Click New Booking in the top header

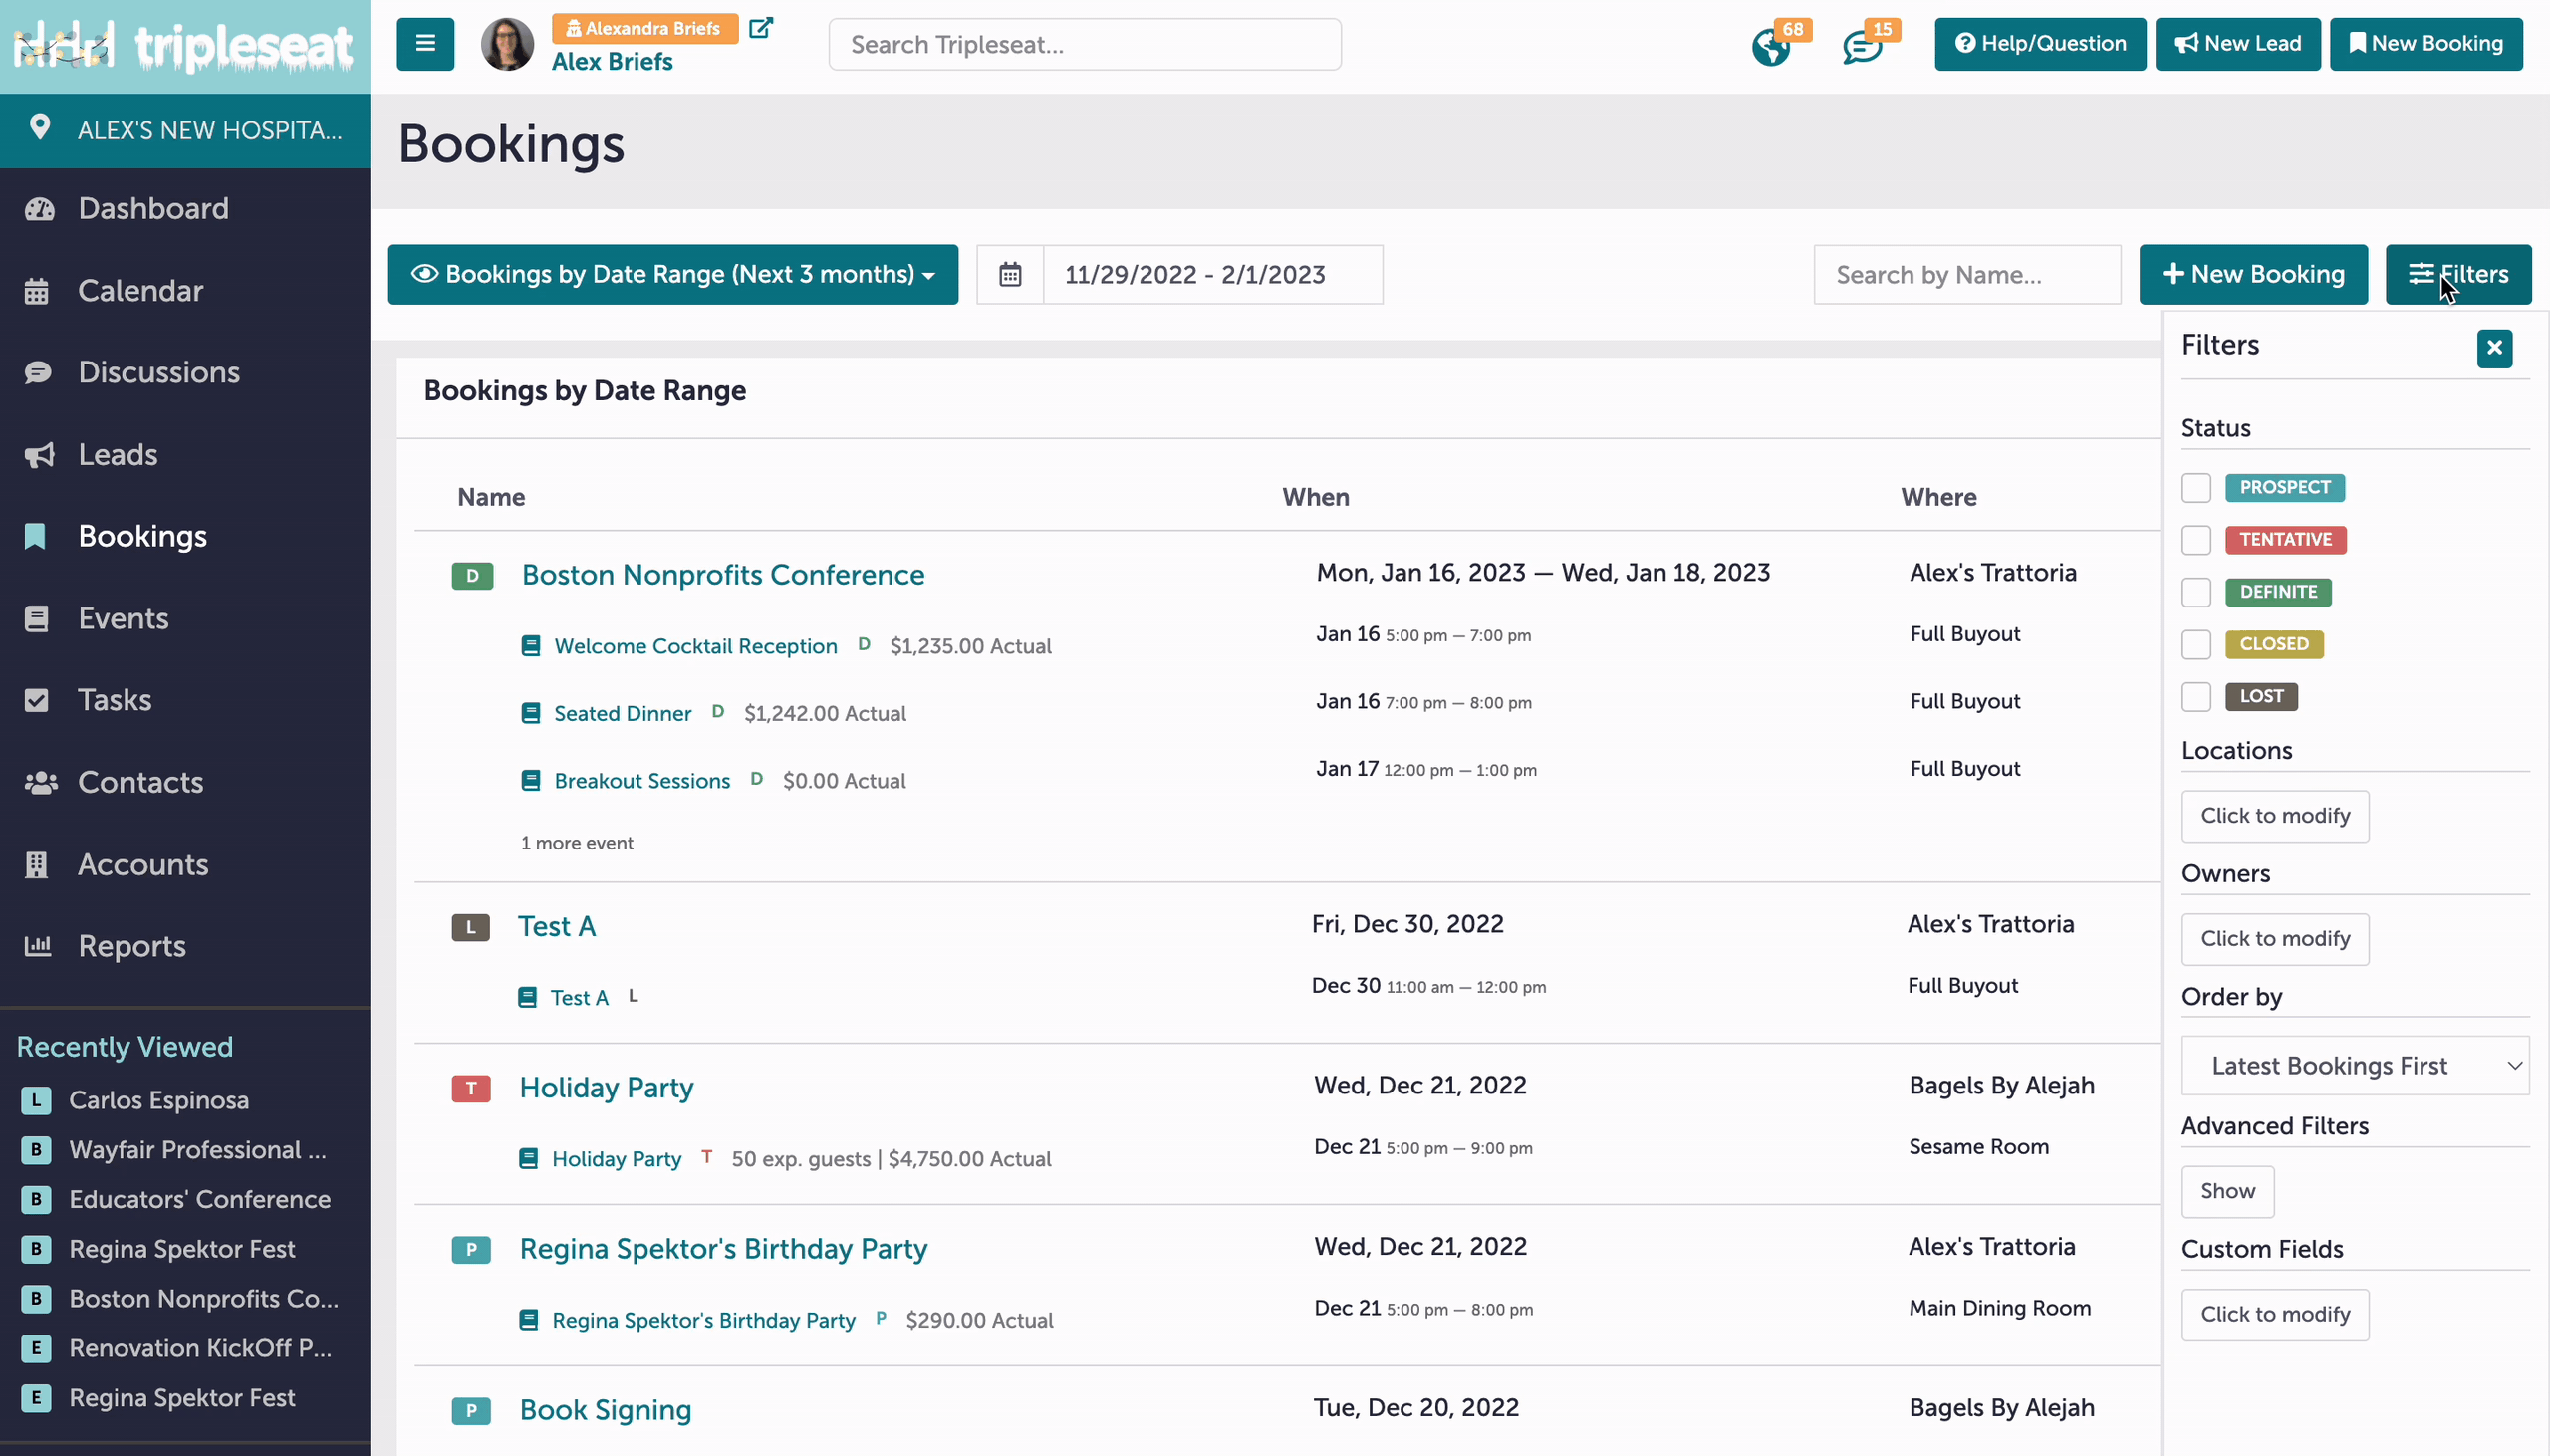[2426, 44]
